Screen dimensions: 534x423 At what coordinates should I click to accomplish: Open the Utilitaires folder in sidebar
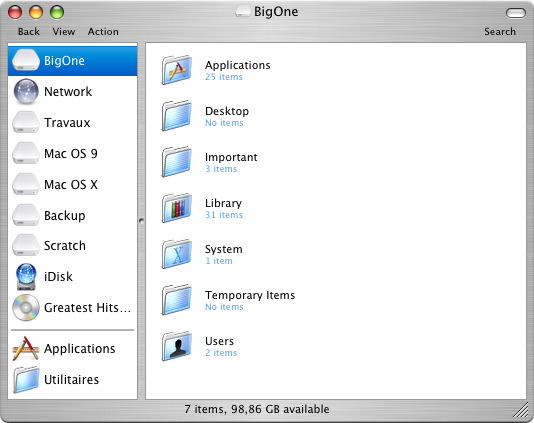click(x=56, y=379)
